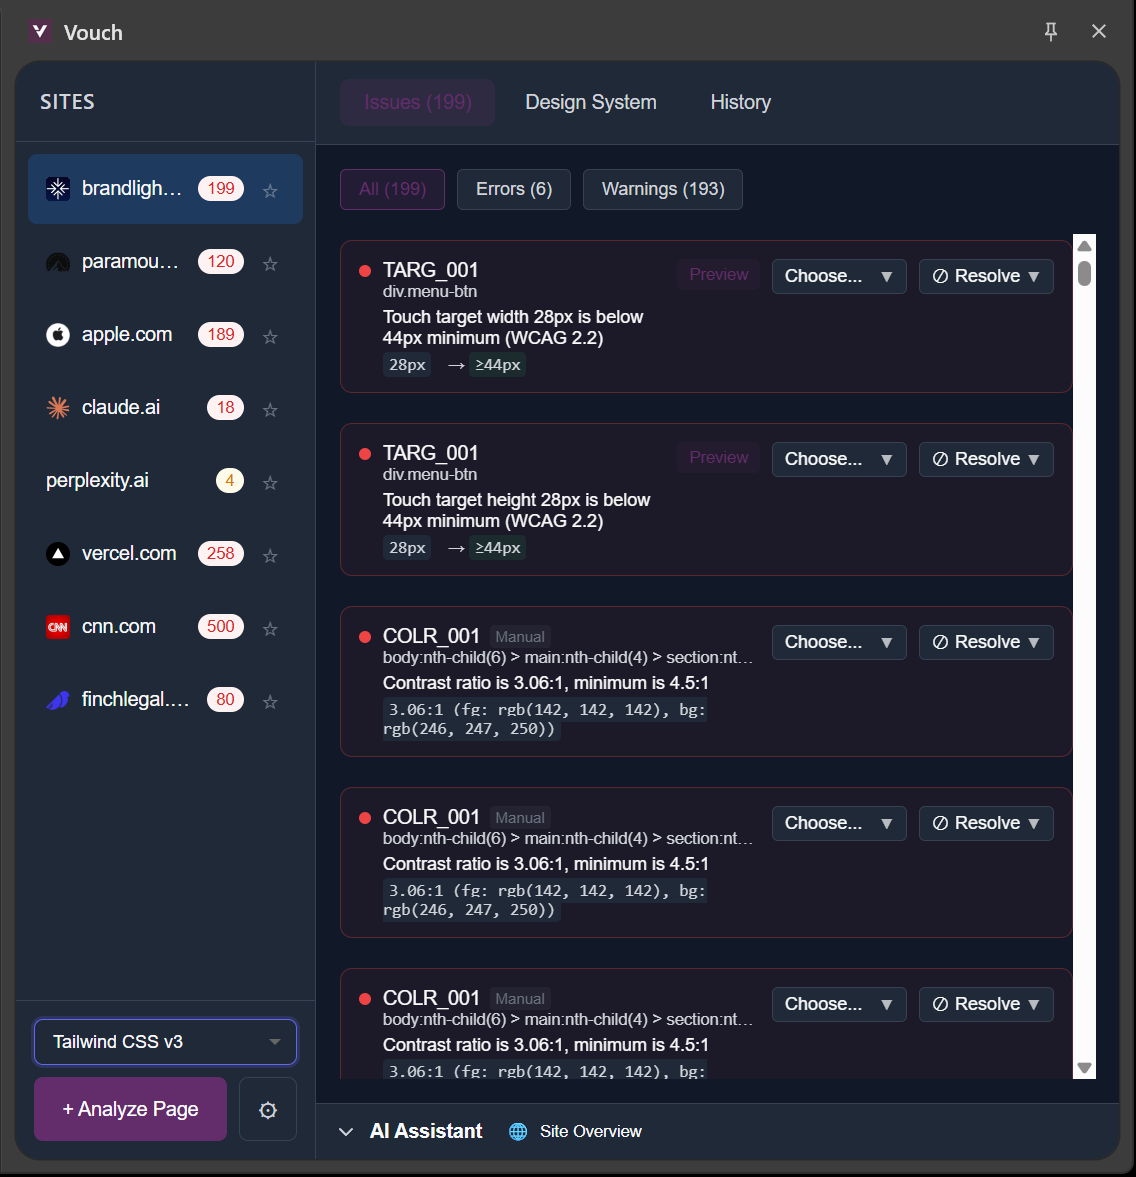Open Choose dropdown on first TARG_001 issue
The width and height of the screenshot is (1136, 1177).
click(x=839, y=276)
